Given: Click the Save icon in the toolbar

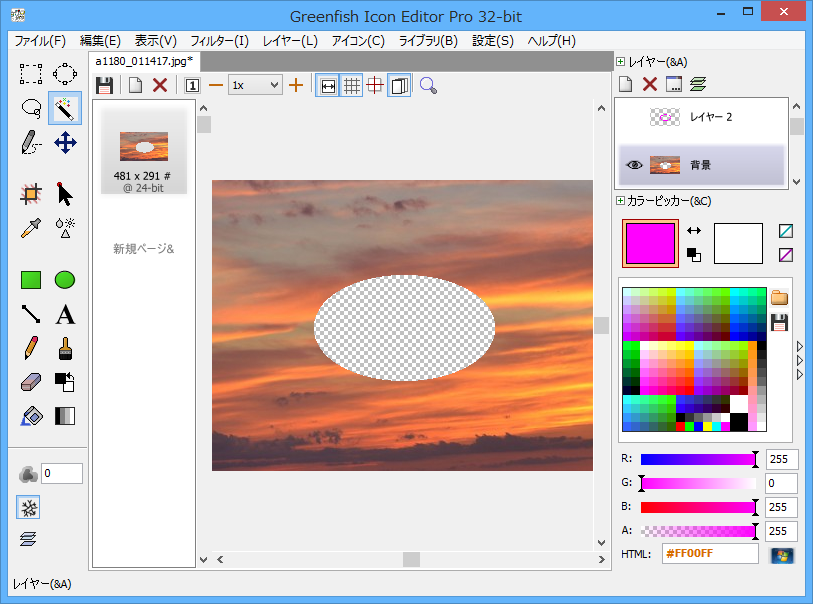Looking at the screenshot, I should coord(104,86).
